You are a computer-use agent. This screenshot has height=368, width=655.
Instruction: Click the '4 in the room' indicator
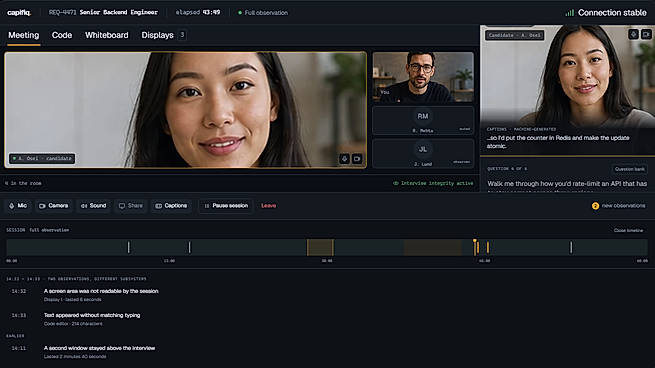23,183
